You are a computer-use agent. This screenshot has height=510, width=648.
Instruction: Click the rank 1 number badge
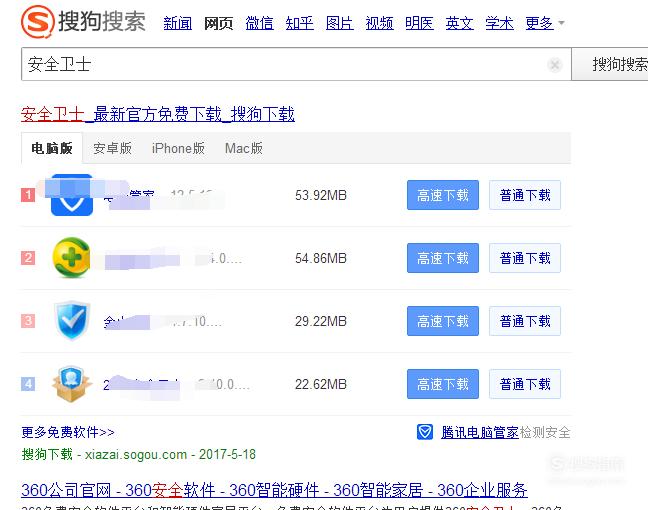(x=28, y=195)
